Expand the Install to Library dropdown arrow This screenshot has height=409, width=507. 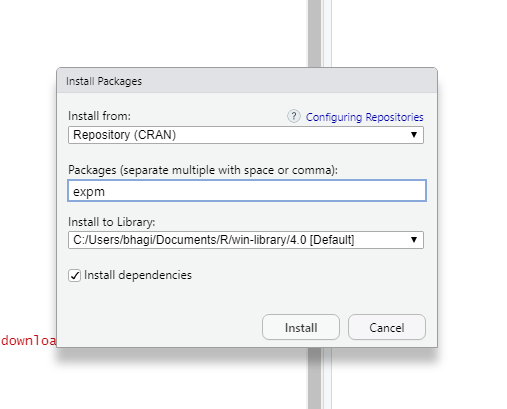point(414,240)
